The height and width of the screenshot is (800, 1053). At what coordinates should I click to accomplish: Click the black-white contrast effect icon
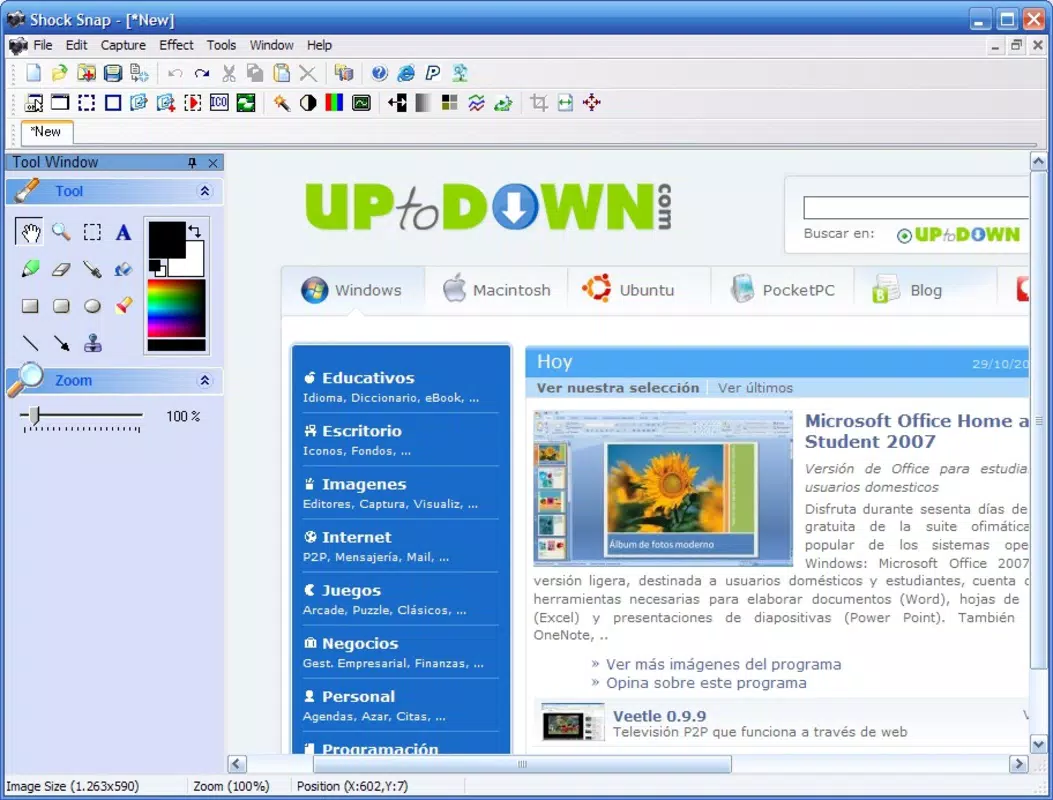tap(308, 103)
